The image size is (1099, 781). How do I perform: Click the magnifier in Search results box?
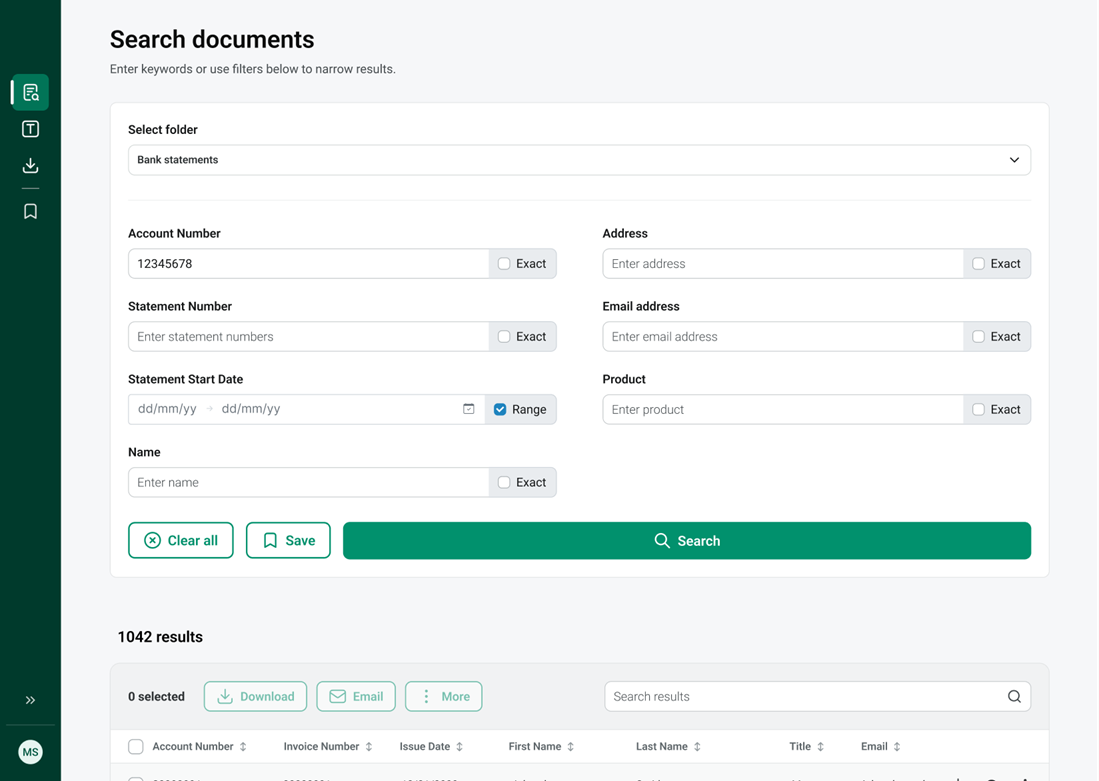[1014, 697]
